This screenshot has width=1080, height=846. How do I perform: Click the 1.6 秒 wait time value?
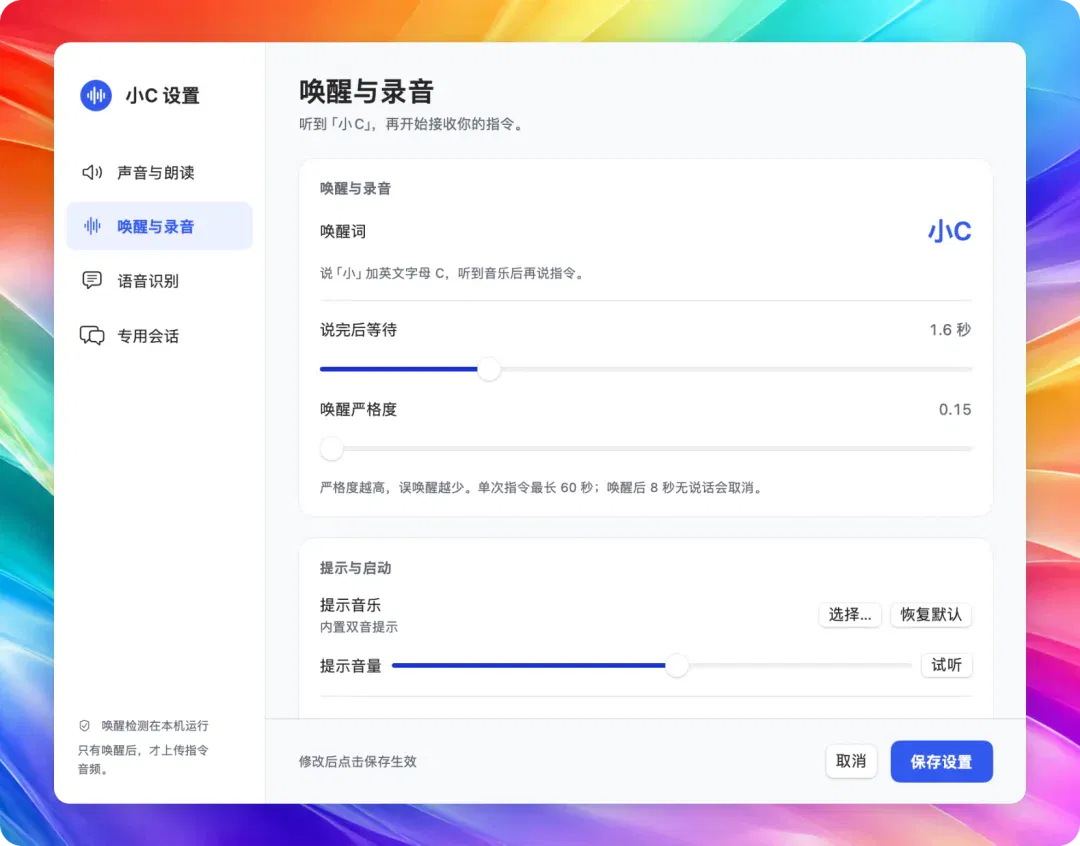pos(950,330)
